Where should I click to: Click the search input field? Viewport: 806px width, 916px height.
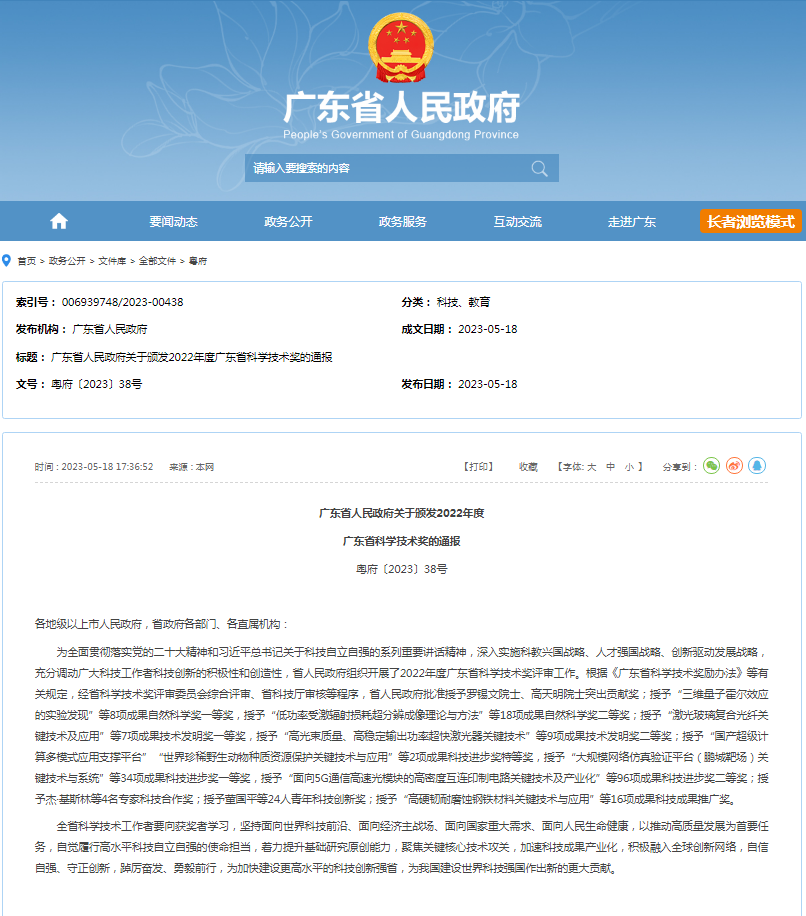tap(385, 168)
